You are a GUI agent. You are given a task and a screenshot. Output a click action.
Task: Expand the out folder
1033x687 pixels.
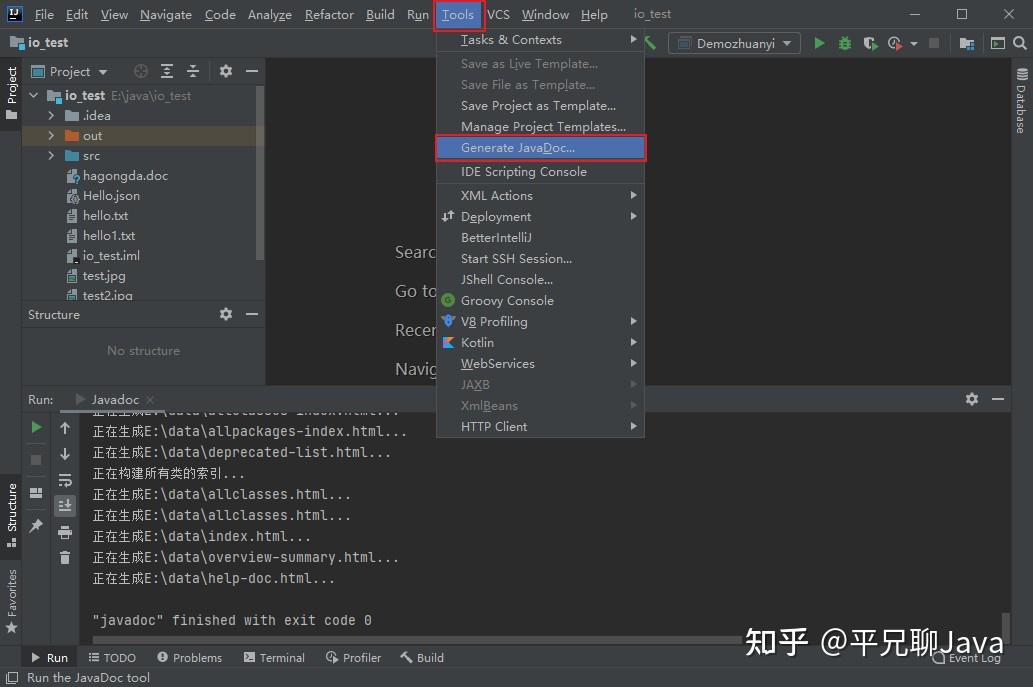pyautogui.click(x=51, y=135)
